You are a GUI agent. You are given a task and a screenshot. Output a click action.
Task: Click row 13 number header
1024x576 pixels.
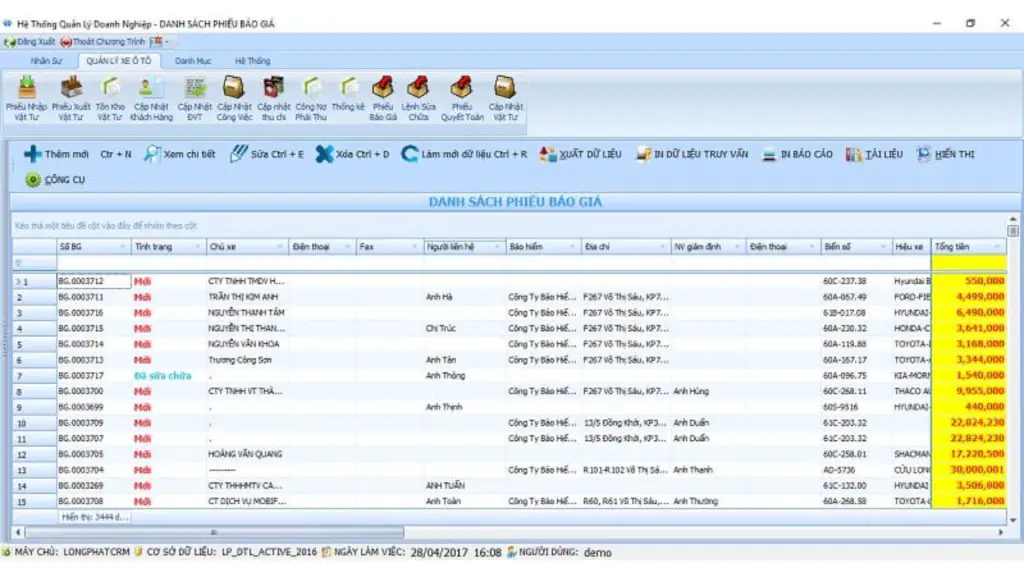point(35,470)
